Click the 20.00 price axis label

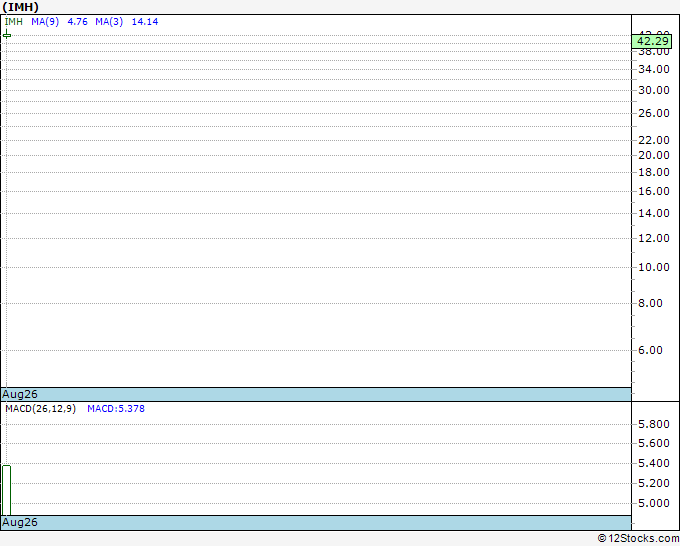[x=654, y=155]
